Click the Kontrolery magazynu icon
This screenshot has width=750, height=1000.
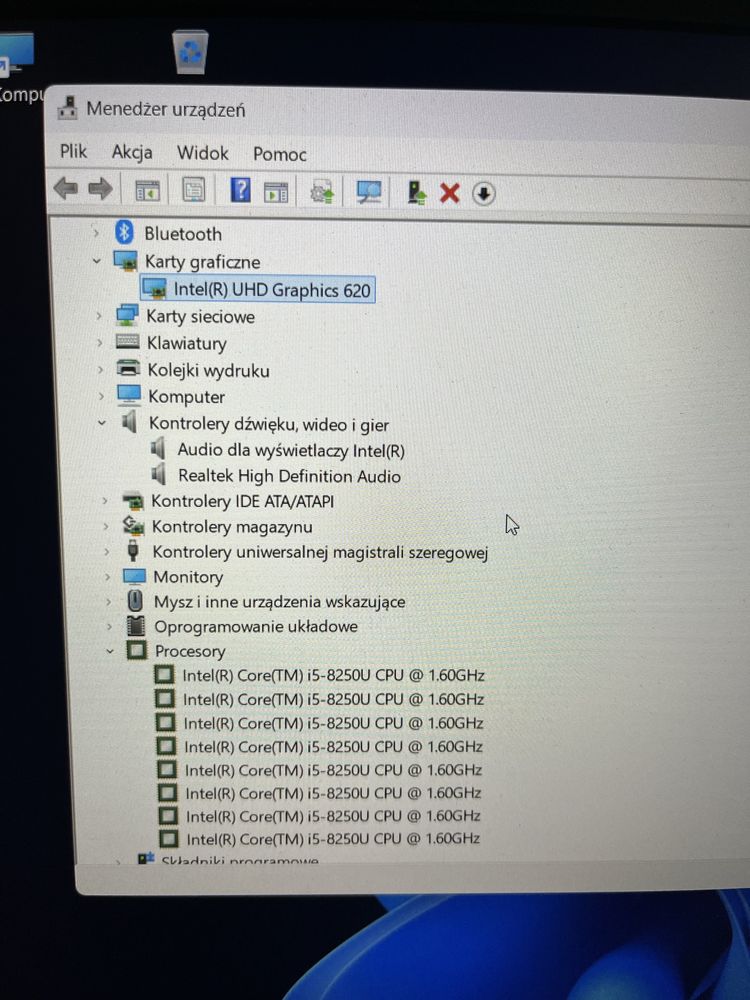point(133,526)
